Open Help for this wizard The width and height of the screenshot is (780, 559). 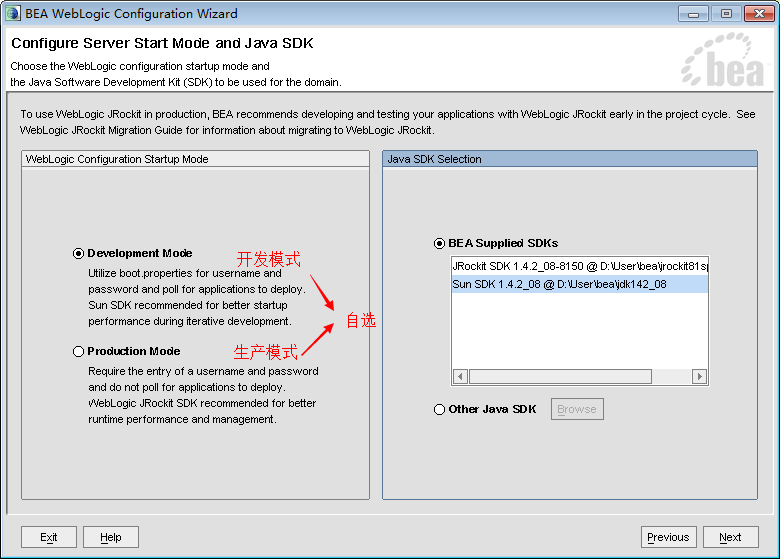point(111,537)
